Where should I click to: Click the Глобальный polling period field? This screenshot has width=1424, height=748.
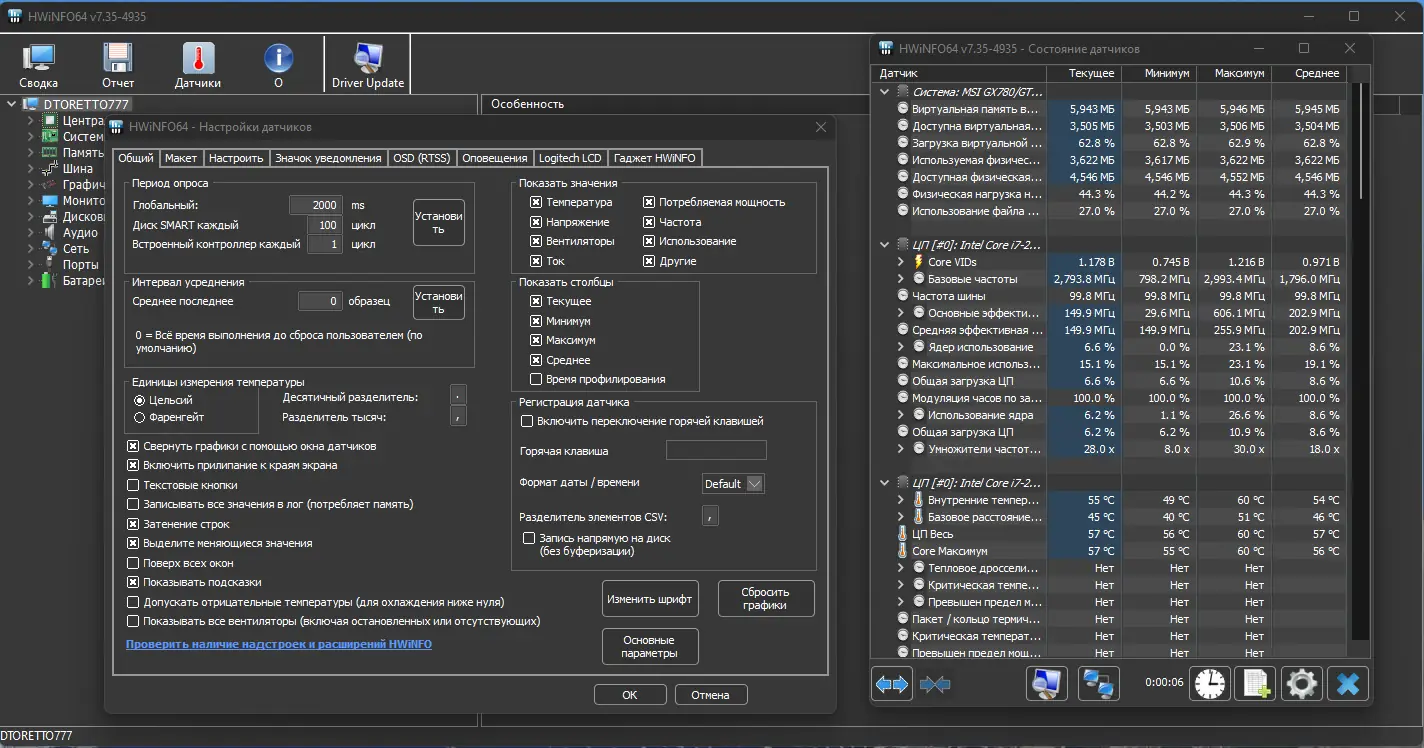(316, 205)
